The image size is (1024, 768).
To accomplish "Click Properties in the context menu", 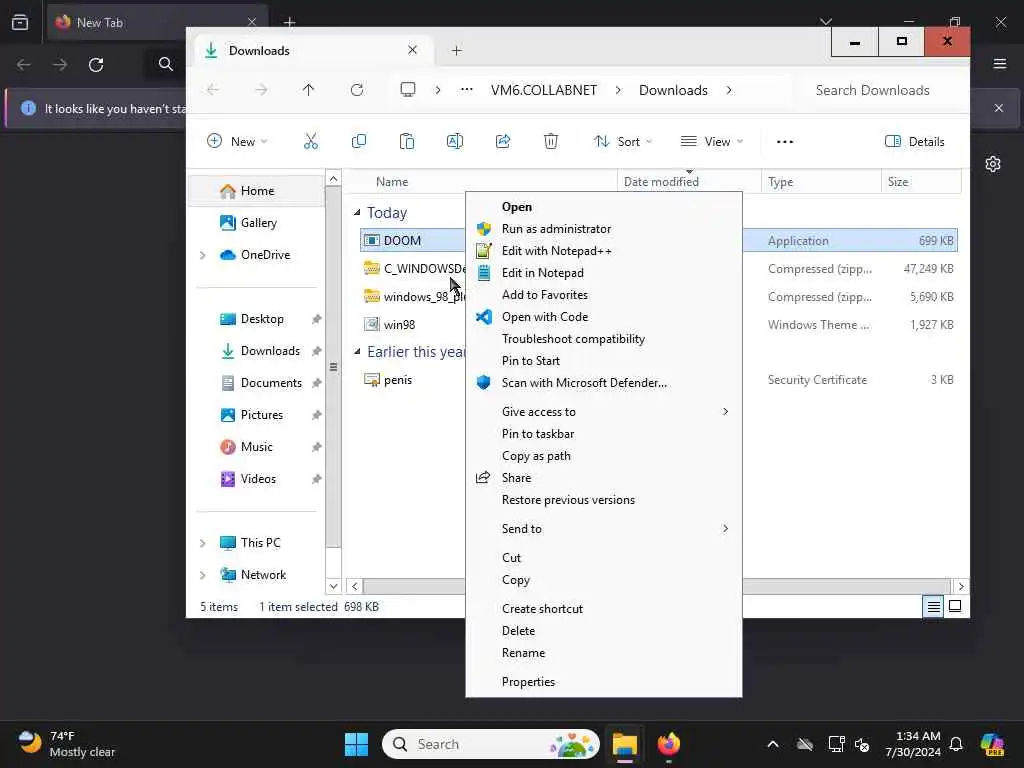I will point(603,681).
